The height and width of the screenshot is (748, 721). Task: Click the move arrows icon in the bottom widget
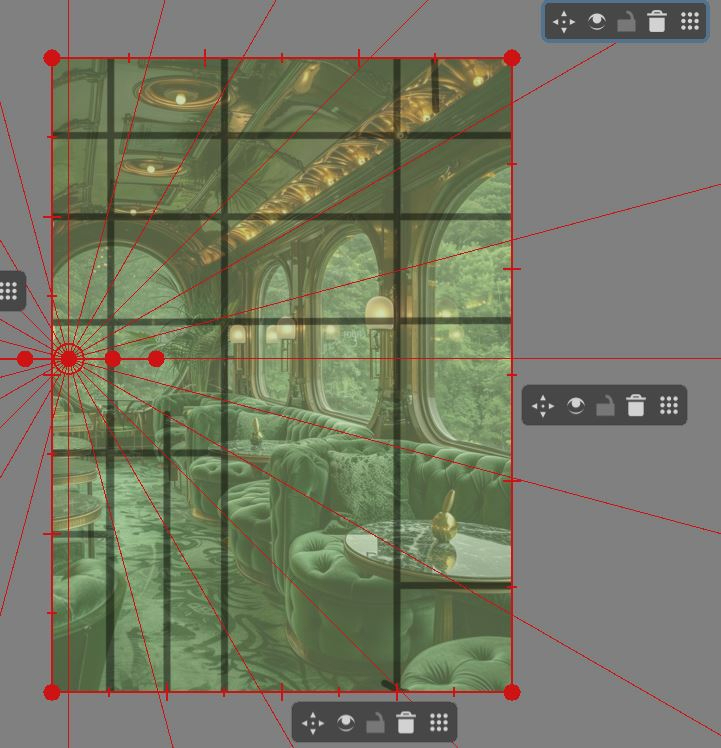point(313,723)
